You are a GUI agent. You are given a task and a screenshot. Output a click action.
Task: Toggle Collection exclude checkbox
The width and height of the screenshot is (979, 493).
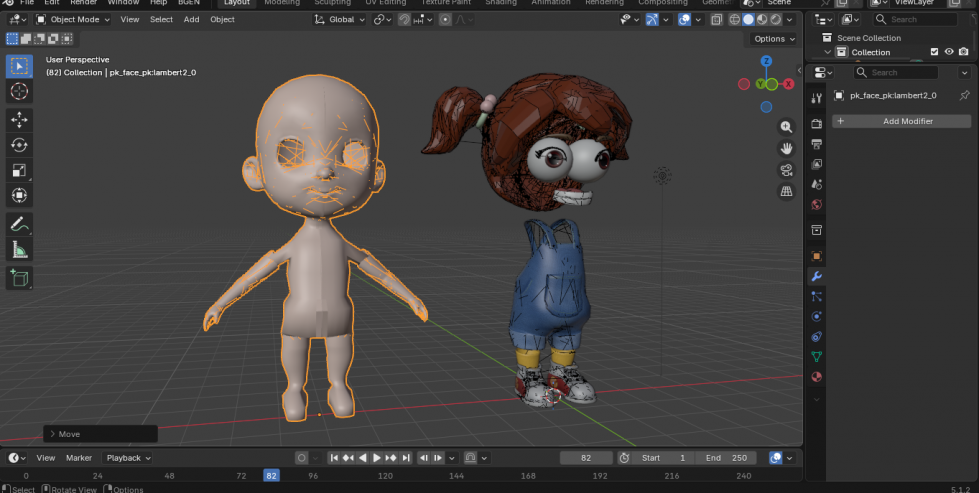[935, 52]
